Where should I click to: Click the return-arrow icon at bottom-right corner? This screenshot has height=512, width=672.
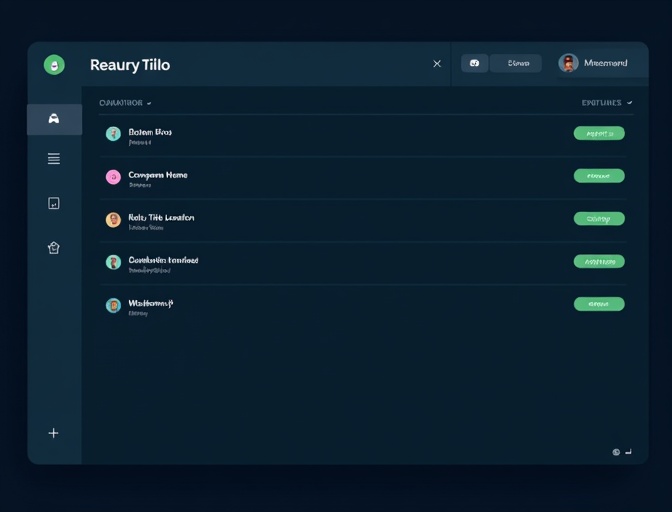(628, 452)
